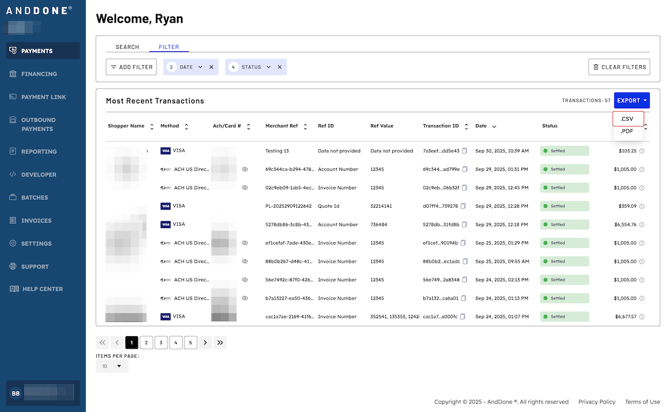Choose .PDF from the Export menu

point(626,131)
